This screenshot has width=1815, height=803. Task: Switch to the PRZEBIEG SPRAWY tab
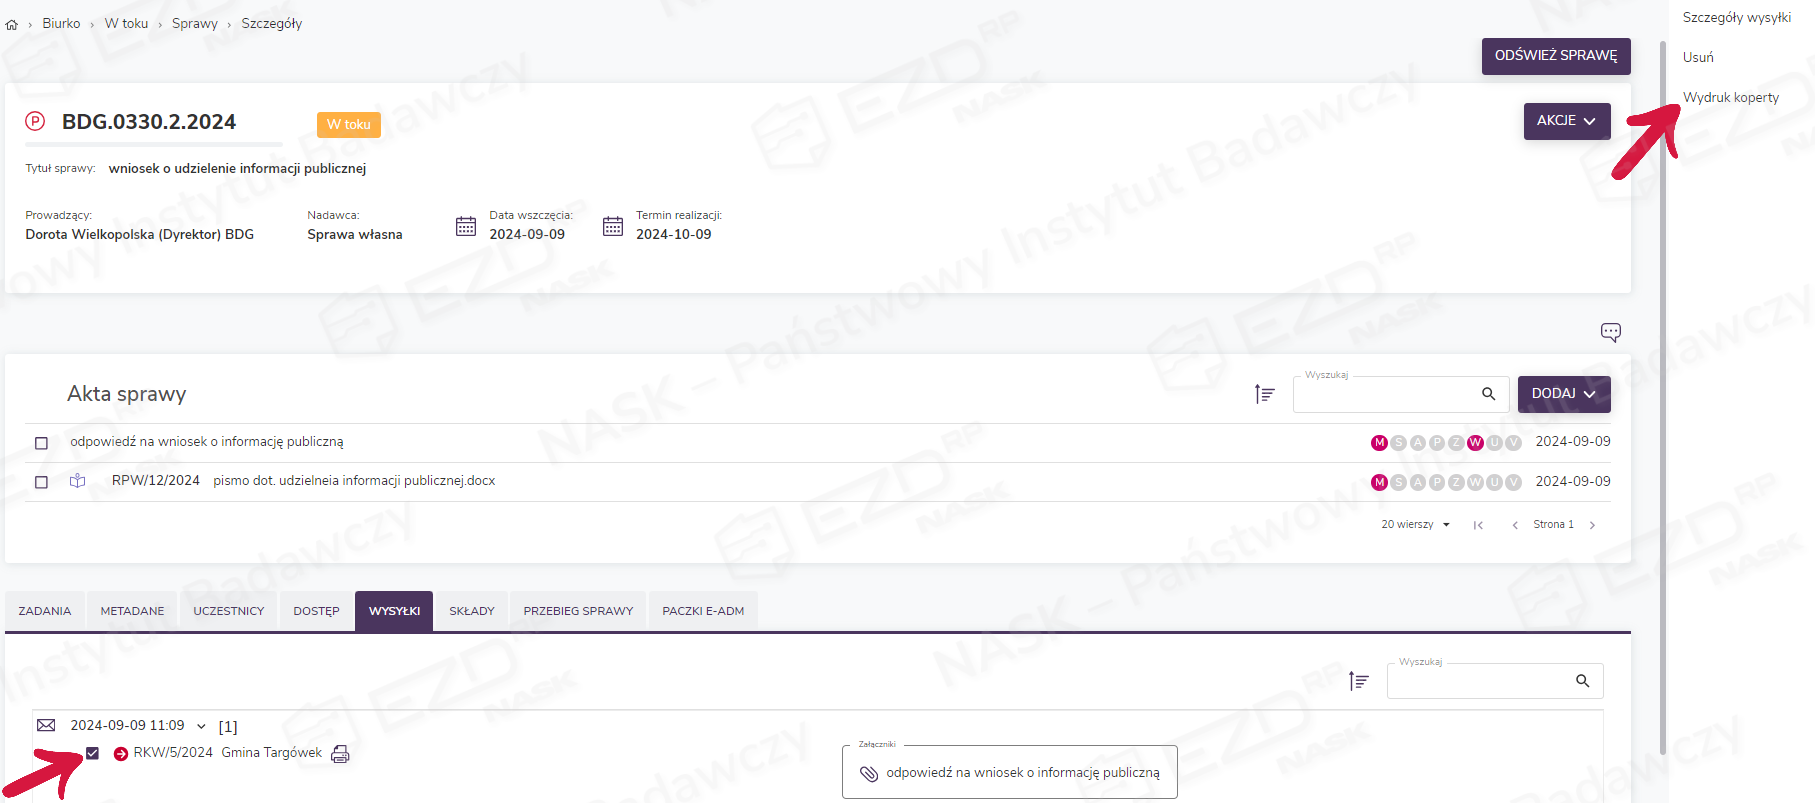pos(578,611)
